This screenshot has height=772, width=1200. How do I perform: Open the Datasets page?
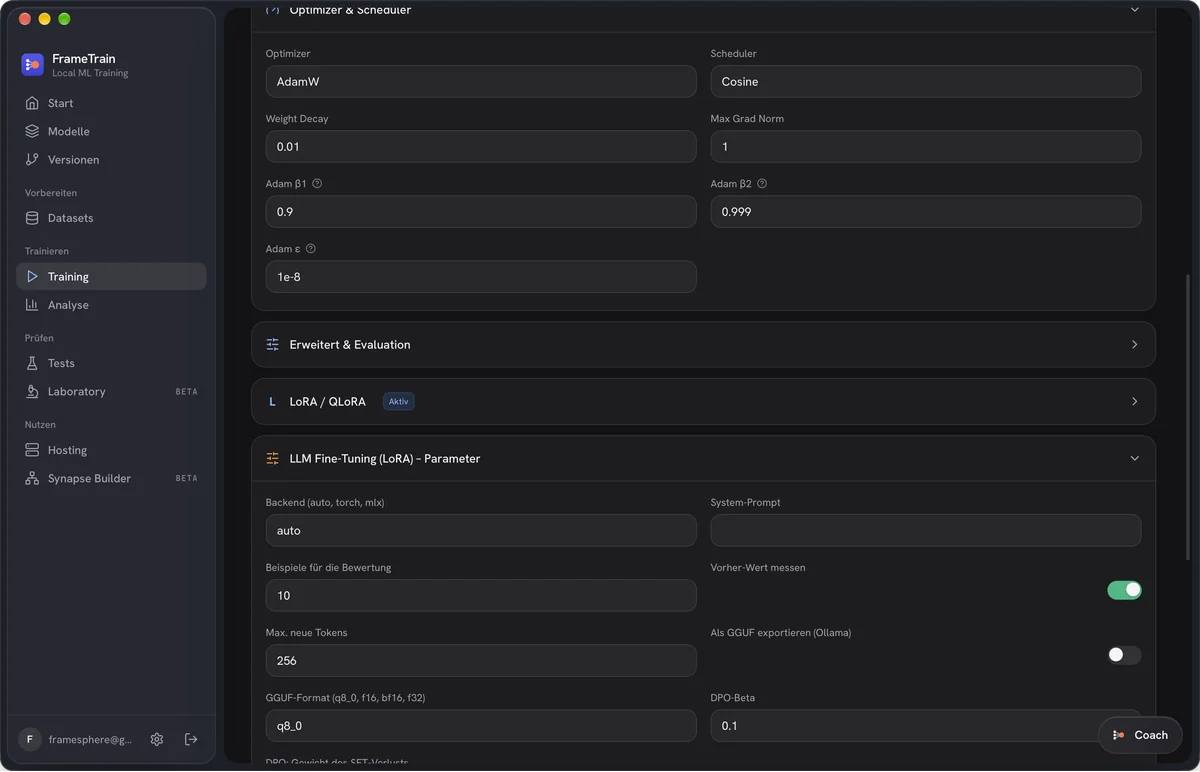(111, 218)
